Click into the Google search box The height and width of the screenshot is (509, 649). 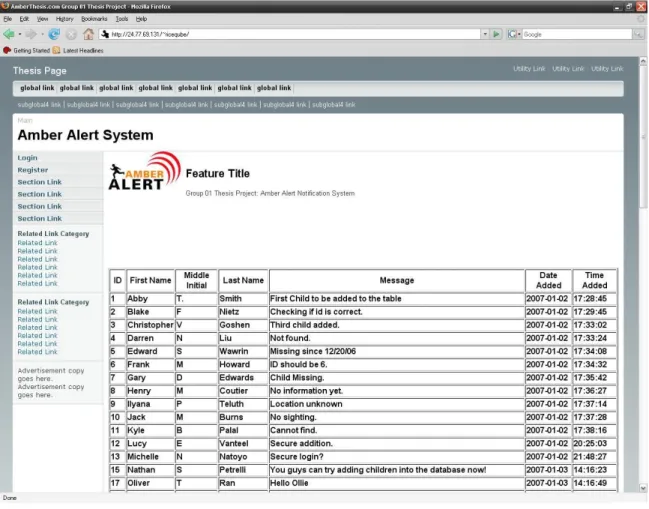[x=577, y=35]
